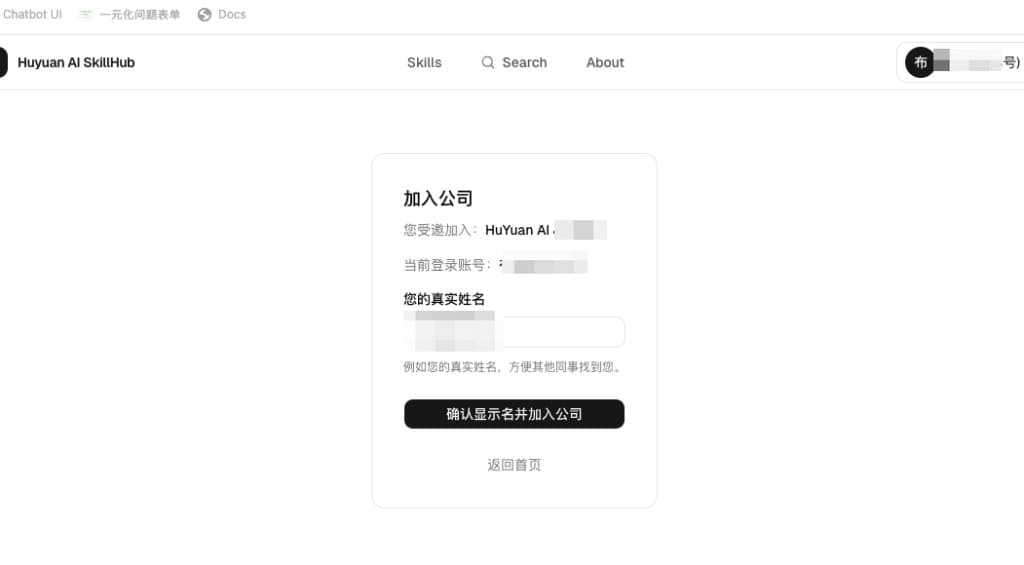Image resolution: width=1024 pixels, height=565 pixels.
Task: Click the HuYuan AI company name text
Action: 517,230
